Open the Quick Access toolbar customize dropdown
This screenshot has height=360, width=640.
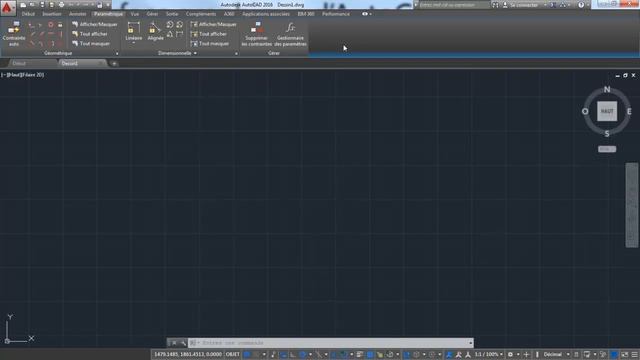tap(109, 5)
